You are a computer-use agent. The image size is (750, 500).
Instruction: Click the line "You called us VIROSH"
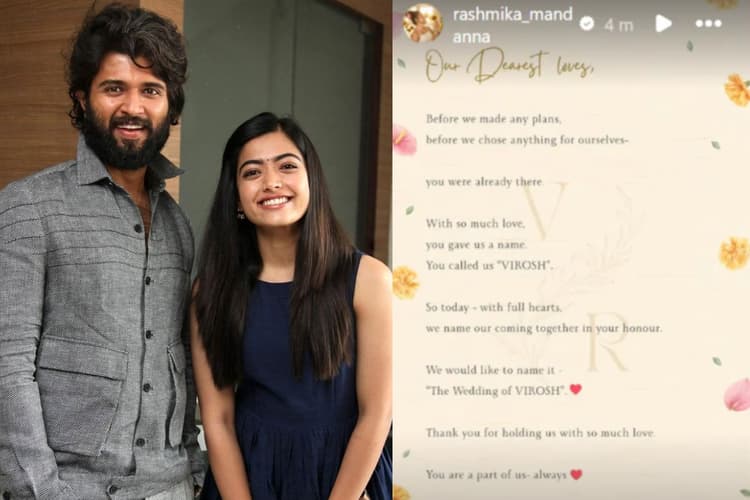[489, 266]
